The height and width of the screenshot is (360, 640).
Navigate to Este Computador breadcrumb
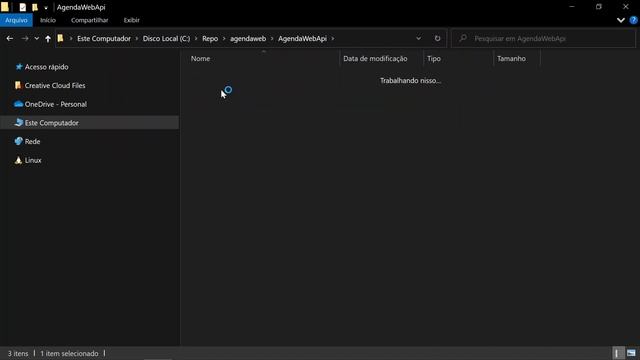(104, 38)
